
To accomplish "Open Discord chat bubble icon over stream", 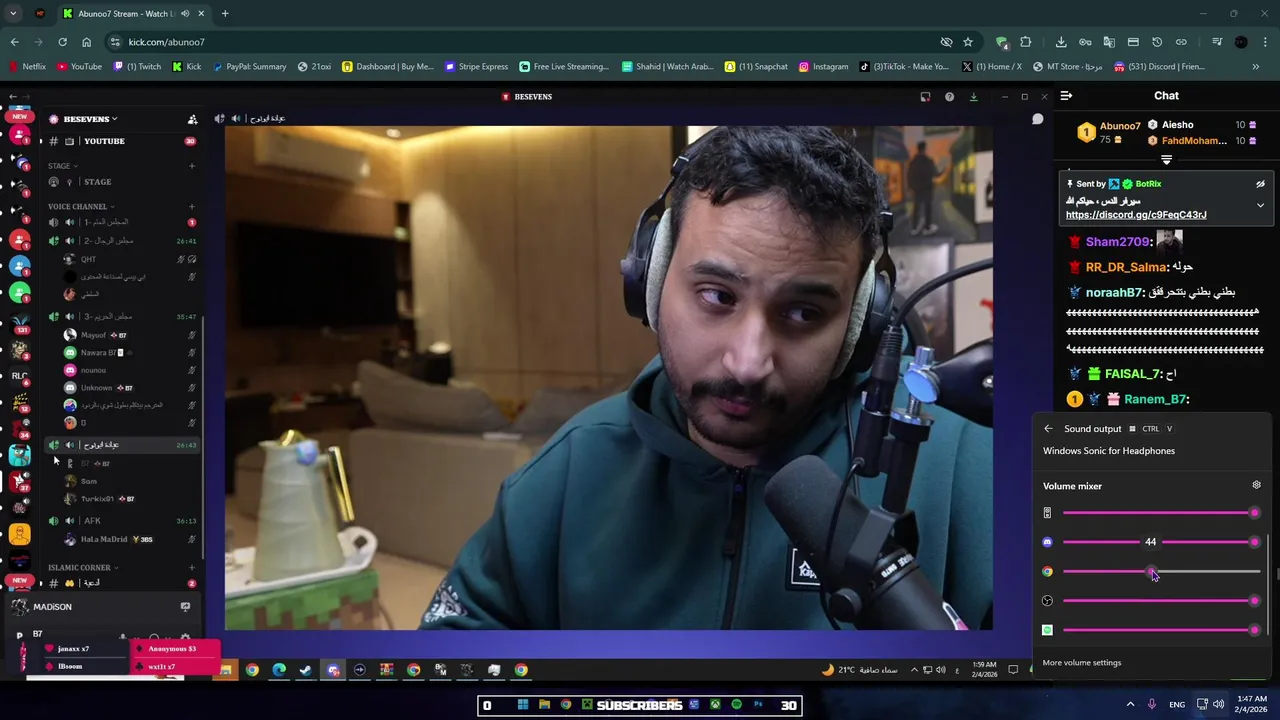I will tap(1038, 119).
